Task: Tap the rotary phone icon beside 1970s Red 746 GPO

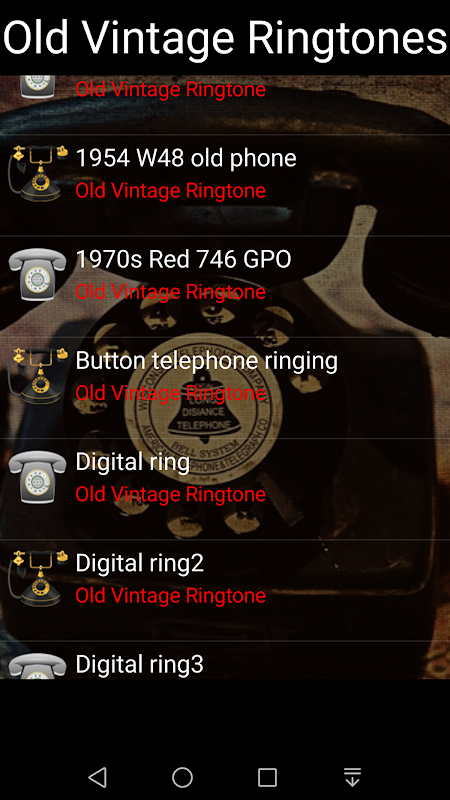Action: click(x=38, y=274)
